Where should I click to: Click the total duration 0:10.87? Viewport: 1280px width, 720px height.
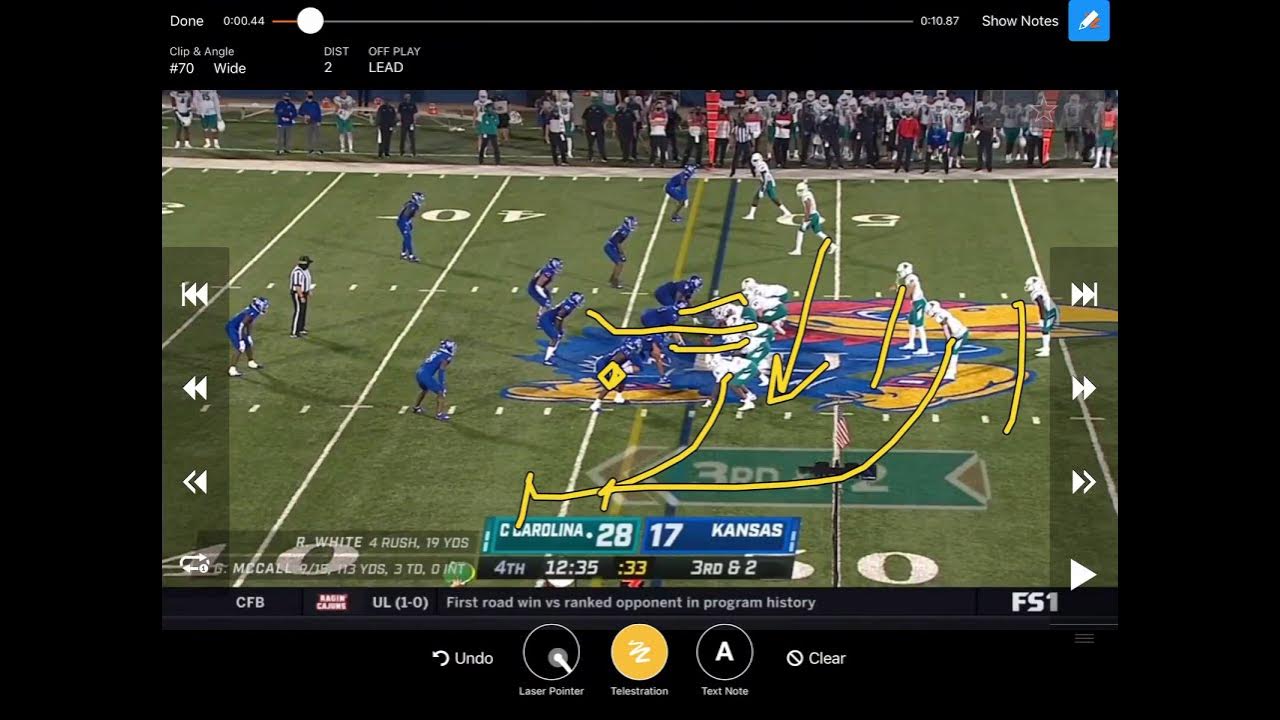(940, 21)
